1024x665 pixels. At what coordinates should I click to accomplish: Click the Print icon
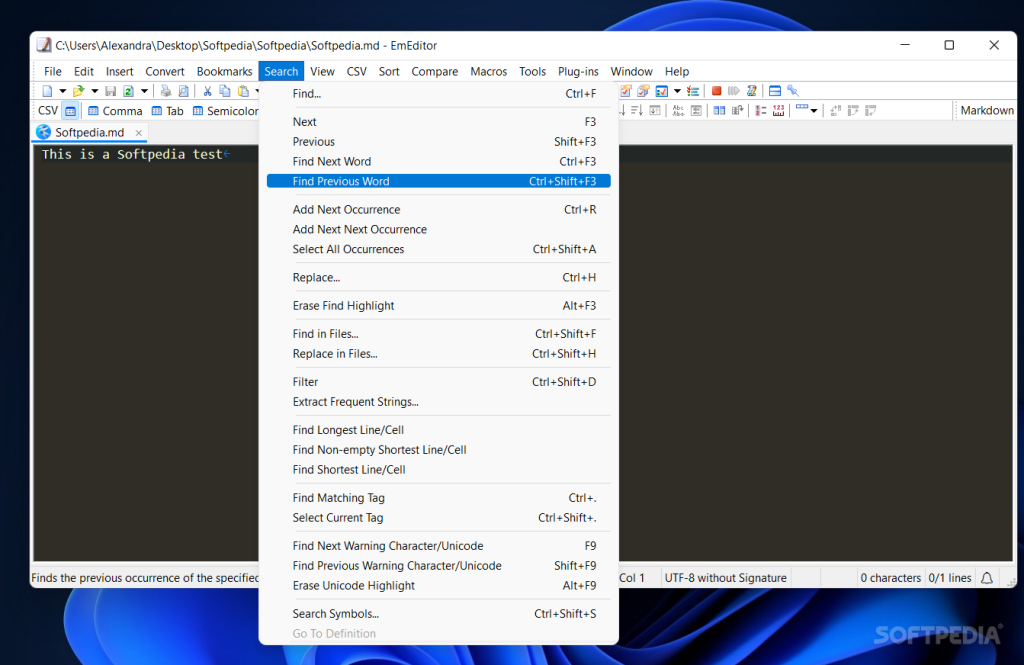pos(166,91)
